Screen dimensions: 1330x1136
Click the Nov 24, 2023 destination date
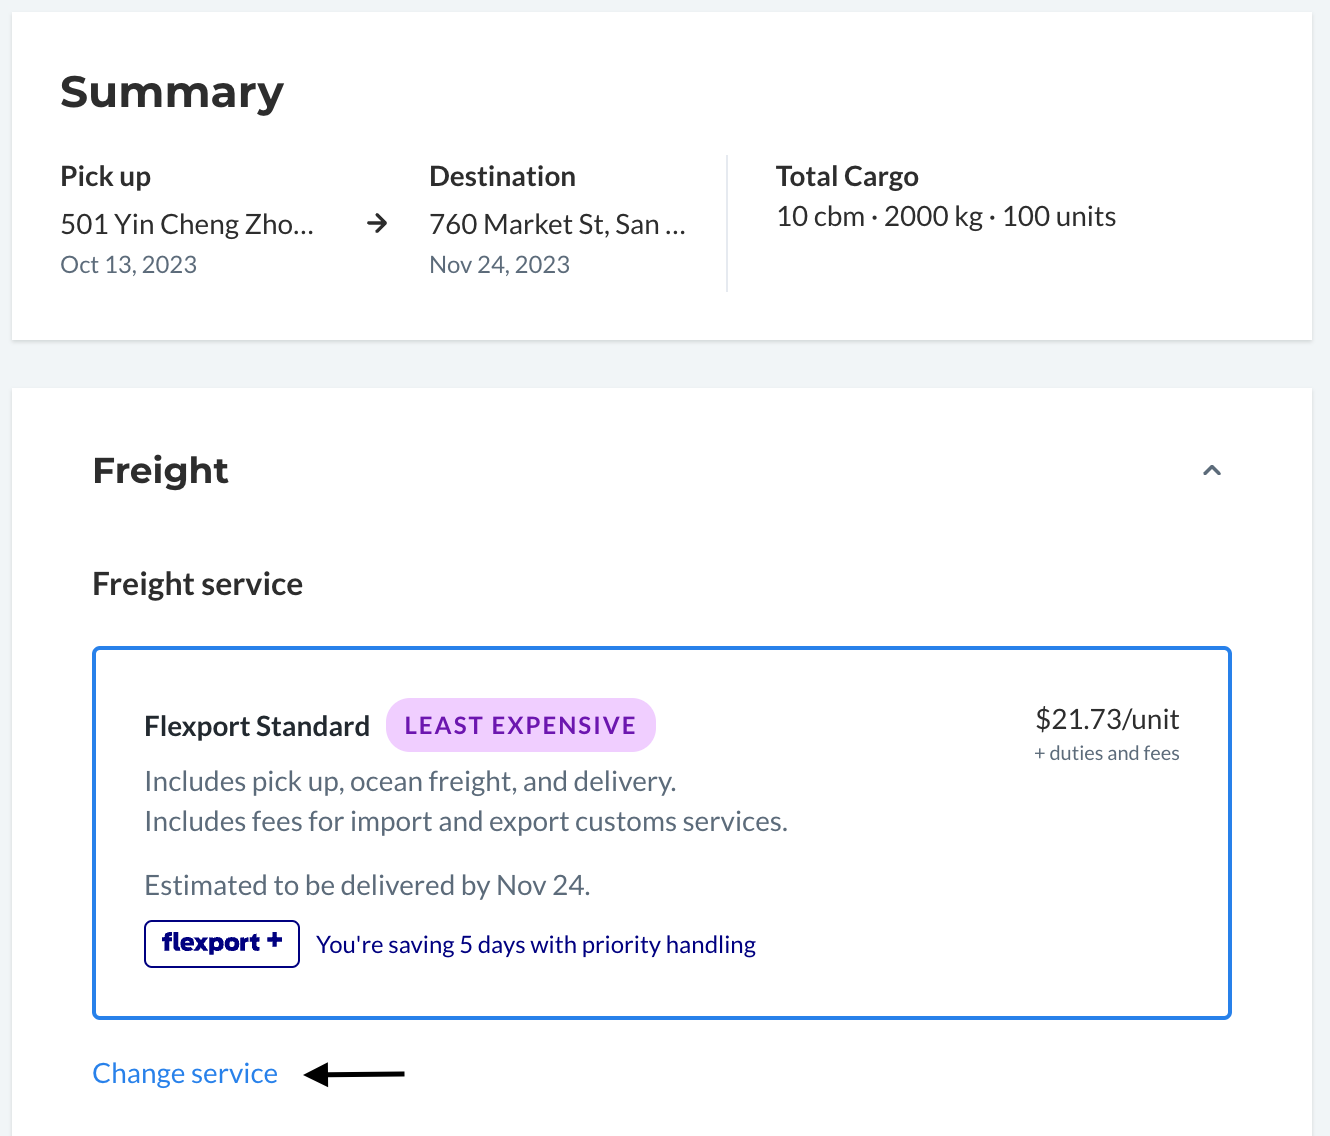point(499,265)
